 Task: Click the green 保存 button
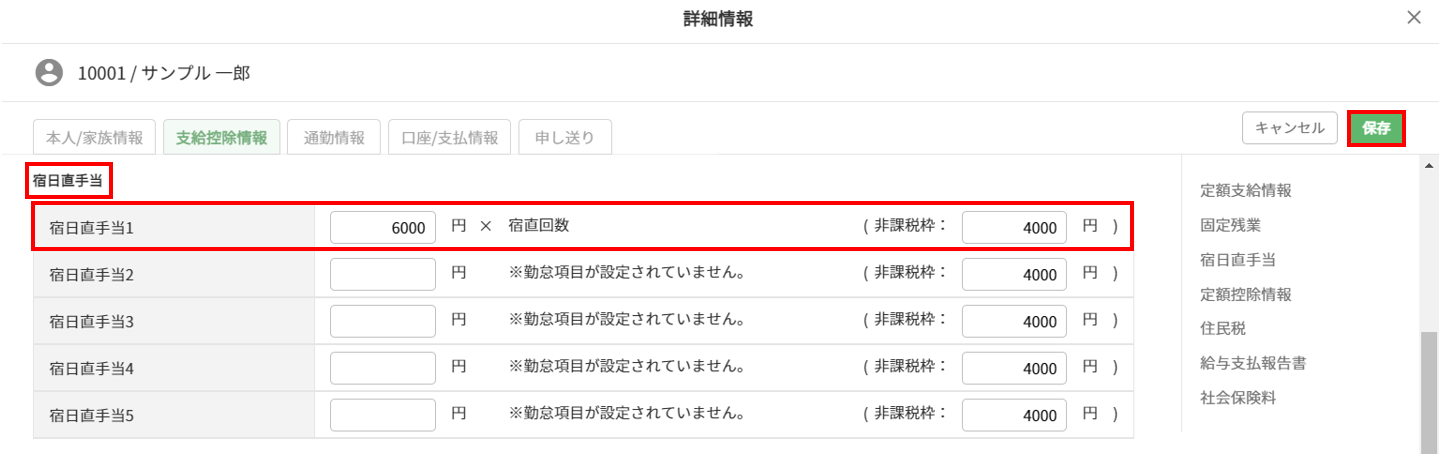click(x=1376, y=128)
